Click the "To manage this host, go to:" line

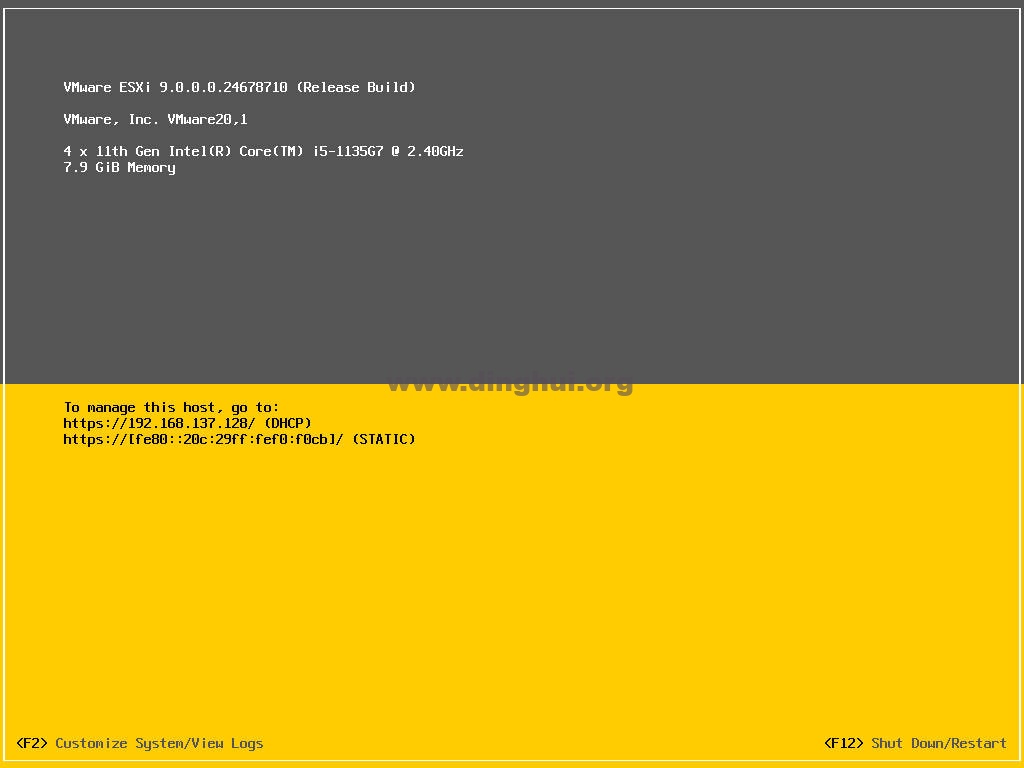coord(171,408)
